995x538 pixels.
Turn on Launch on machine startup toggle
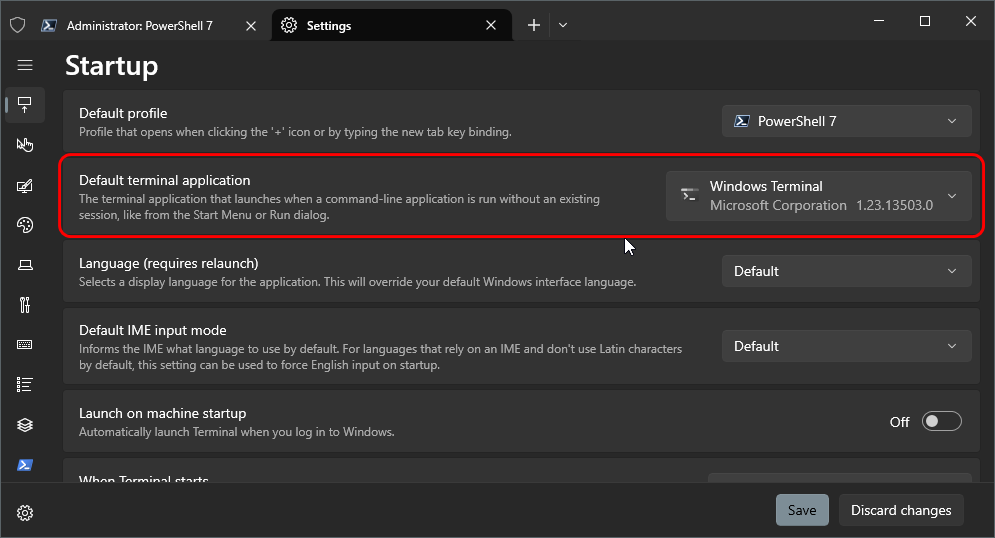[941, 422]
